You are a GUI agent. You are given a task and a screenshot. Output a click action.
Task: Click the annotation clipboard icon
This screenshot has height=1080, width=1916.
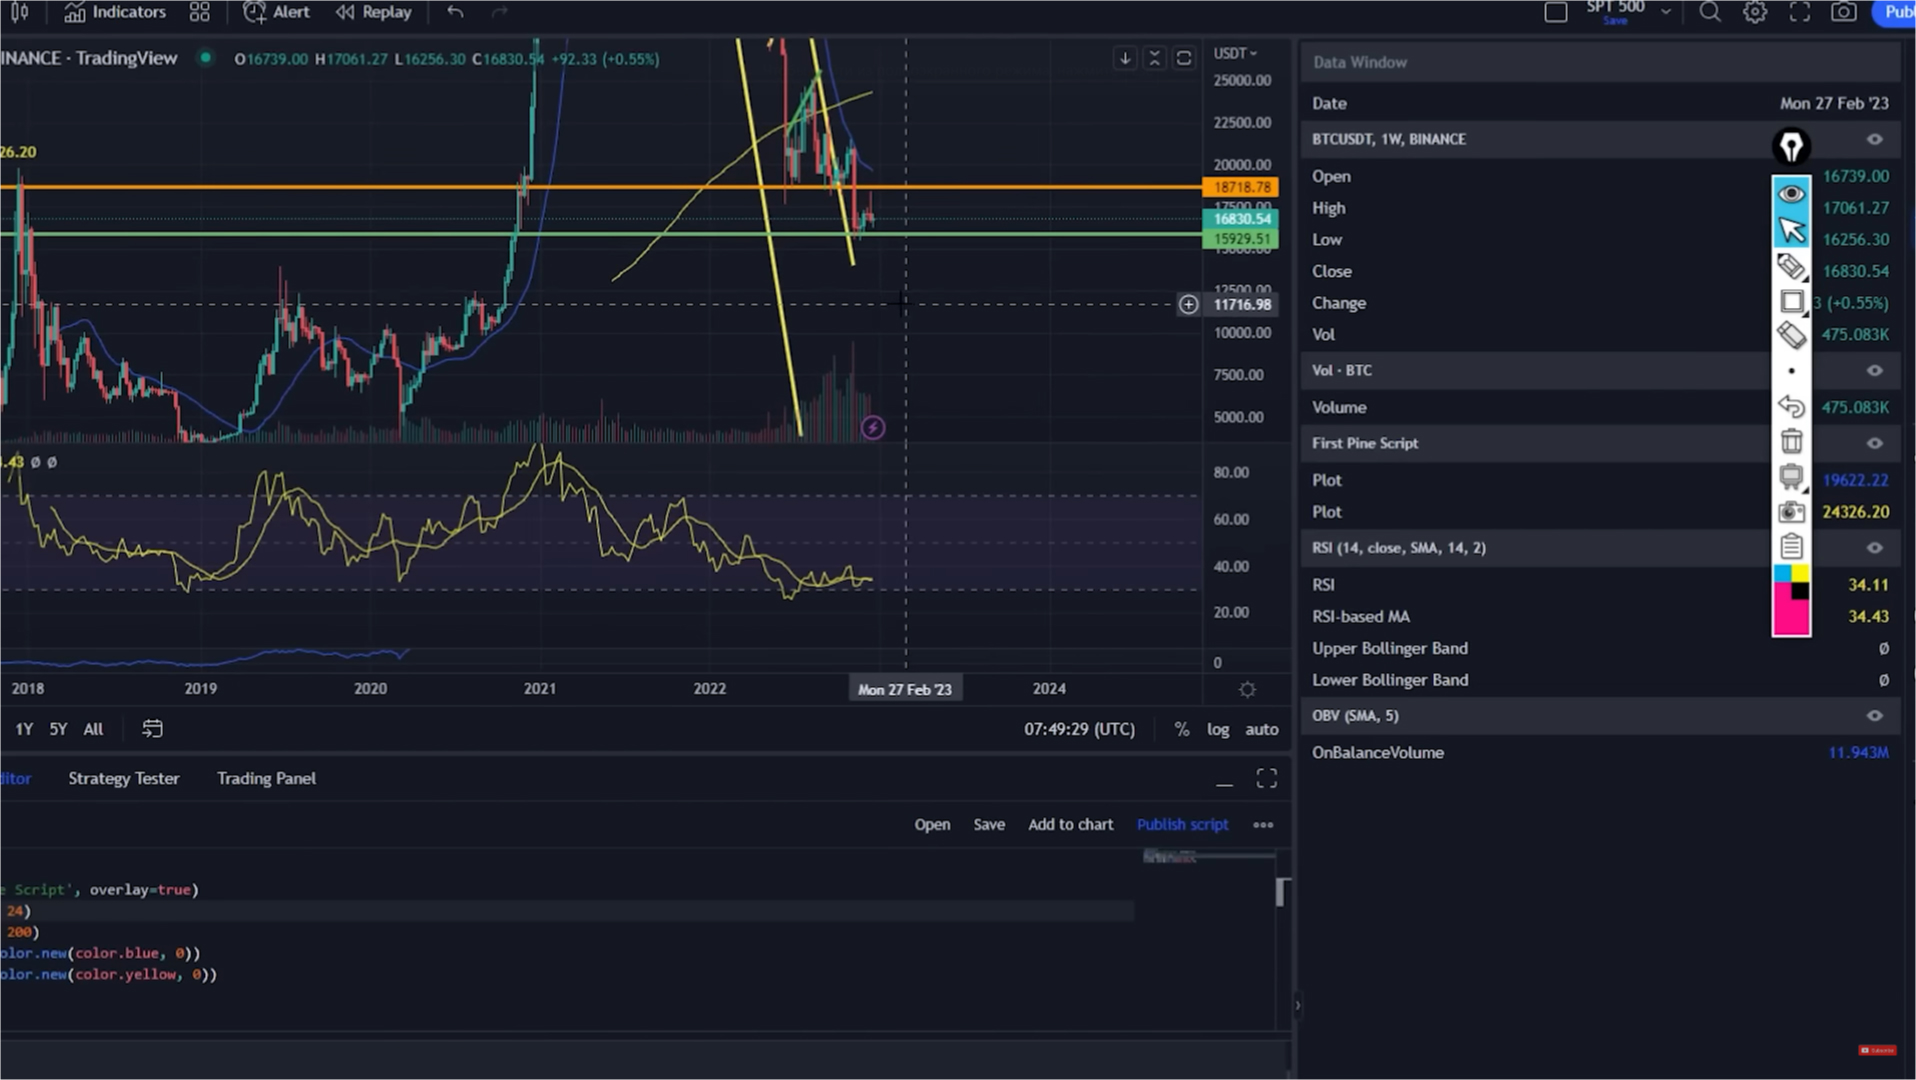(x=1791, y=546)
